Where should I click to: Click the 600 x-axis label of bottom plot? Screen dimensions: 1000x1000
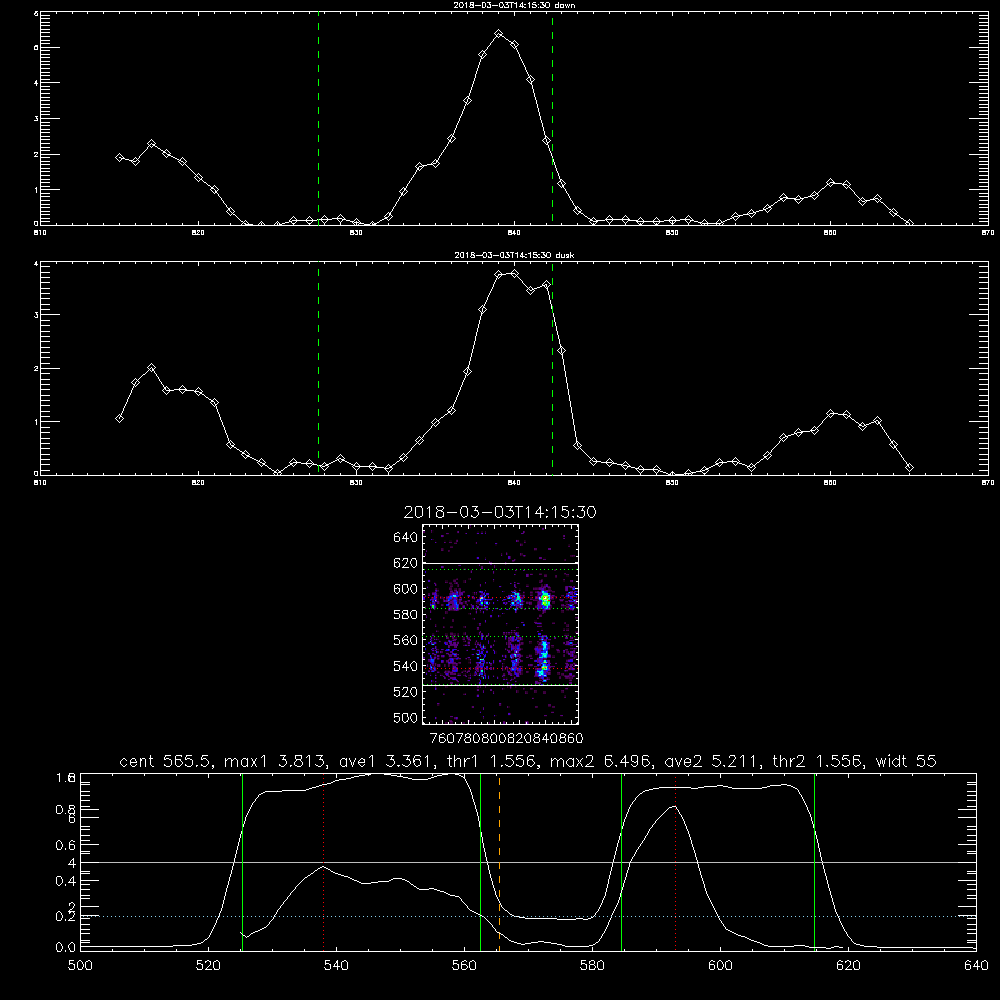tap(720, 966)
